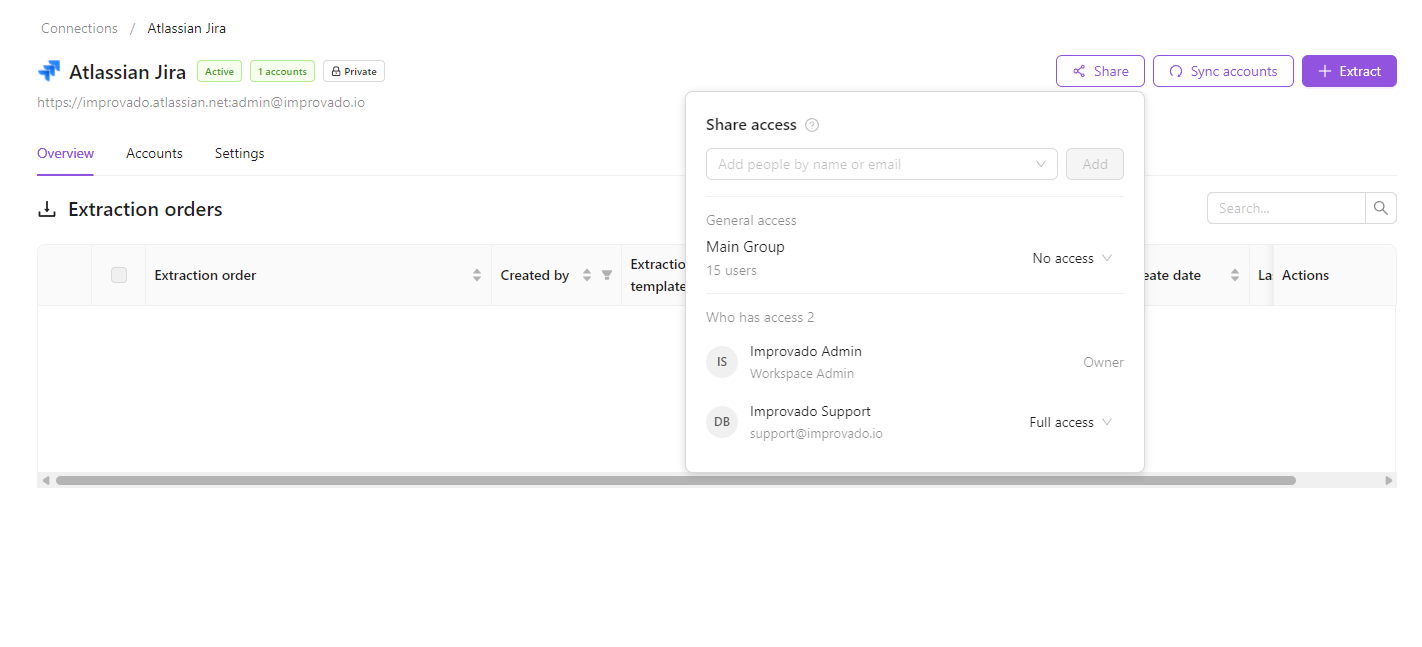Click the Improvado Admin name
Screen dimensions: 1422x647
(x=806, y=351)
